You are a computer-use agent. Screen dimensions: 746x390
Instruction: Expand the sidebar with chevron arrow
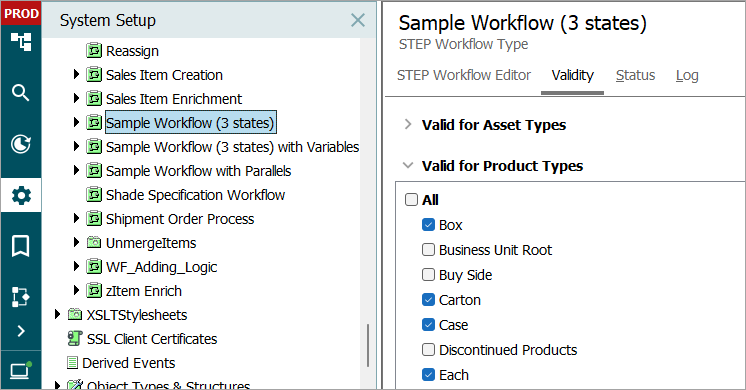tap(21, 331)
